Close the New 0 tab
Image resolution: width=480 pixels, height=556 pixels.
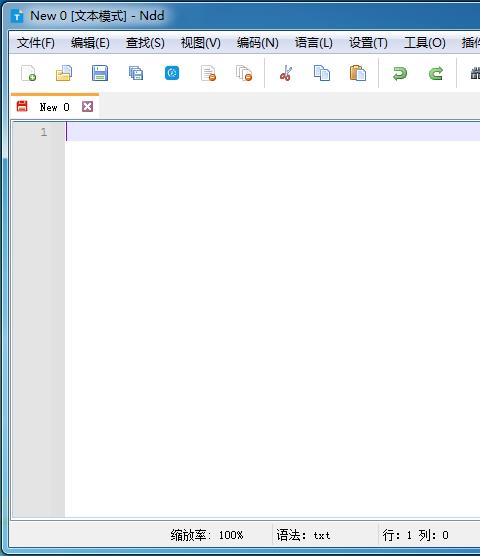(88, 106)
